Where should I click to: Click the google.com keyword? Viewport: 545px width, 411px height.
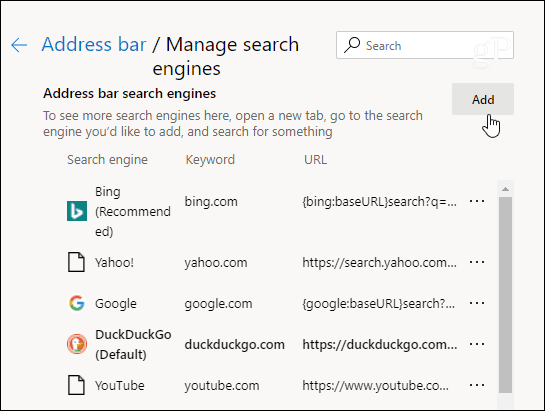218,304
